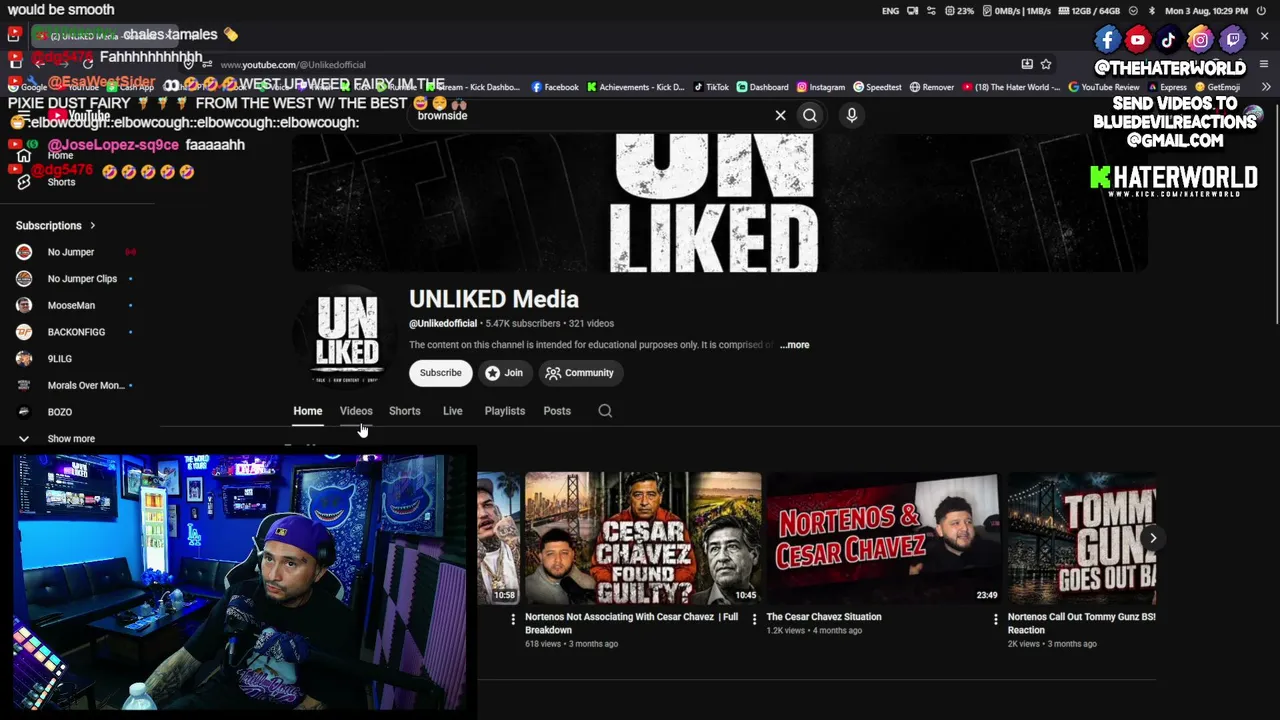Click the Bluetooth icon in the top bar

pyautogui.click(x=1152, y=11)
